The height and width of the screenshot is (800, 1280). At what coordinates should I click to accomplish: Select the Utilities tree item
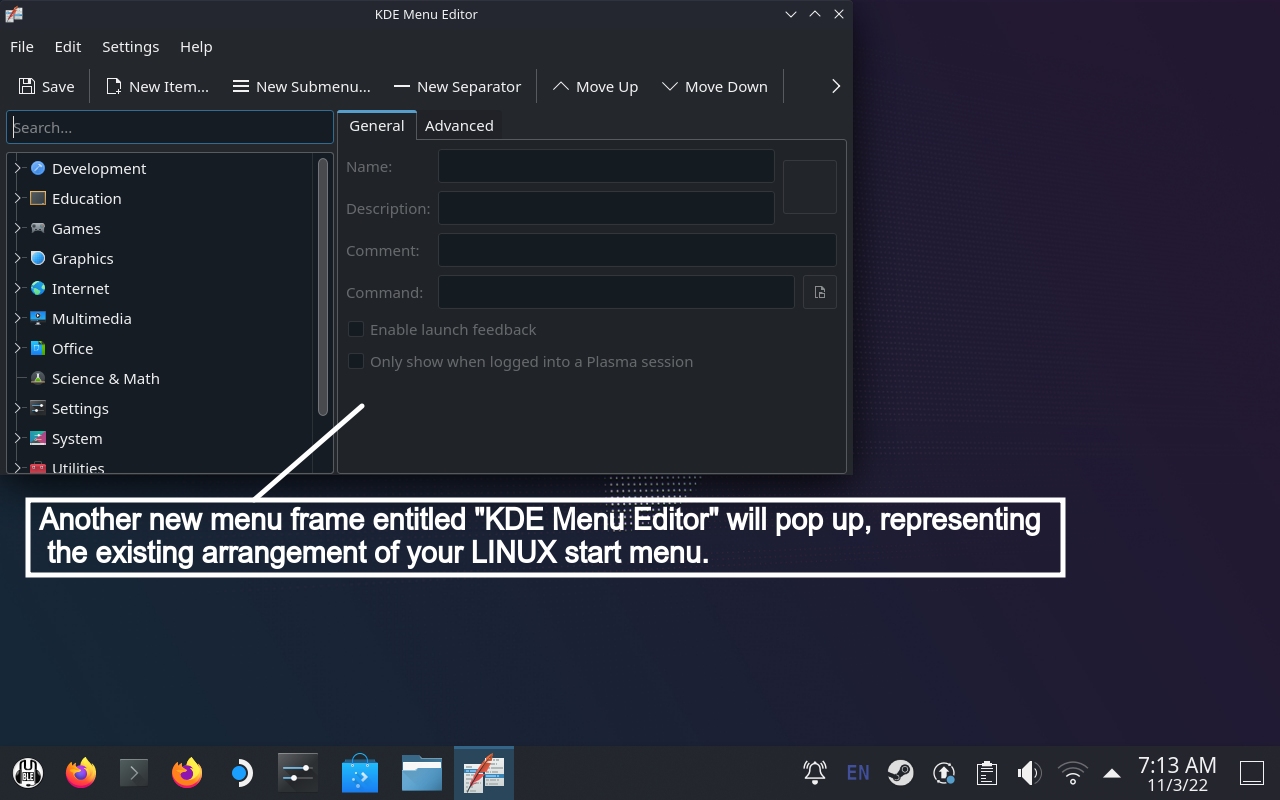click(x=78, y=467)
